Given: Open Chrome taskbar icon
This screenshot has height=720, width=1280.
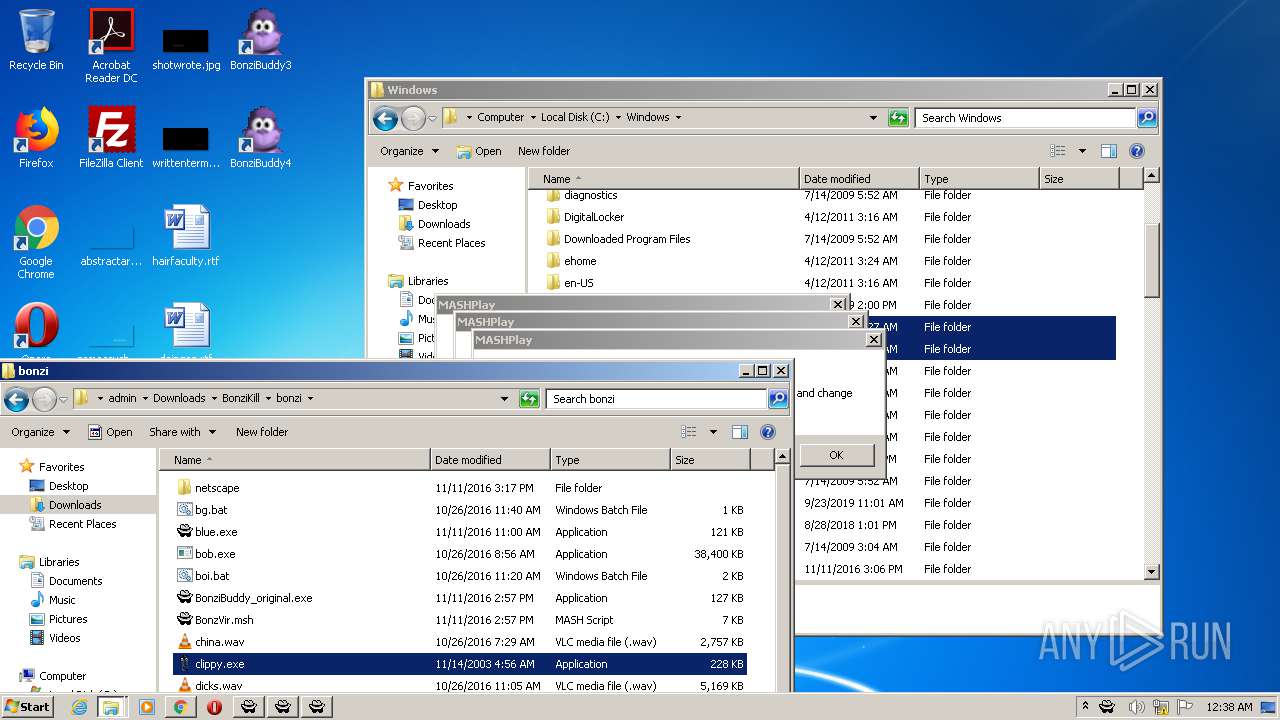Looking at the screenshot, I should (x=180, y=707).
